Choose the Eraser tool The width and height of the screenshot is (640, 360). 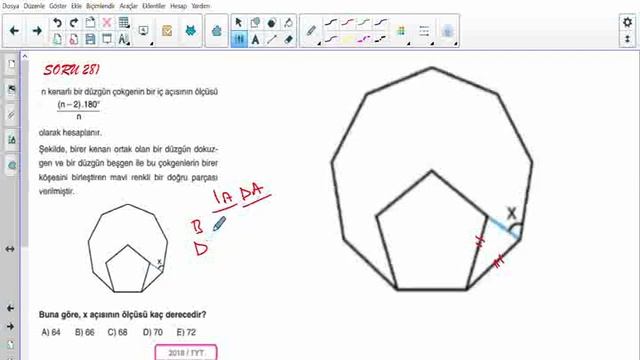point(288,40)
